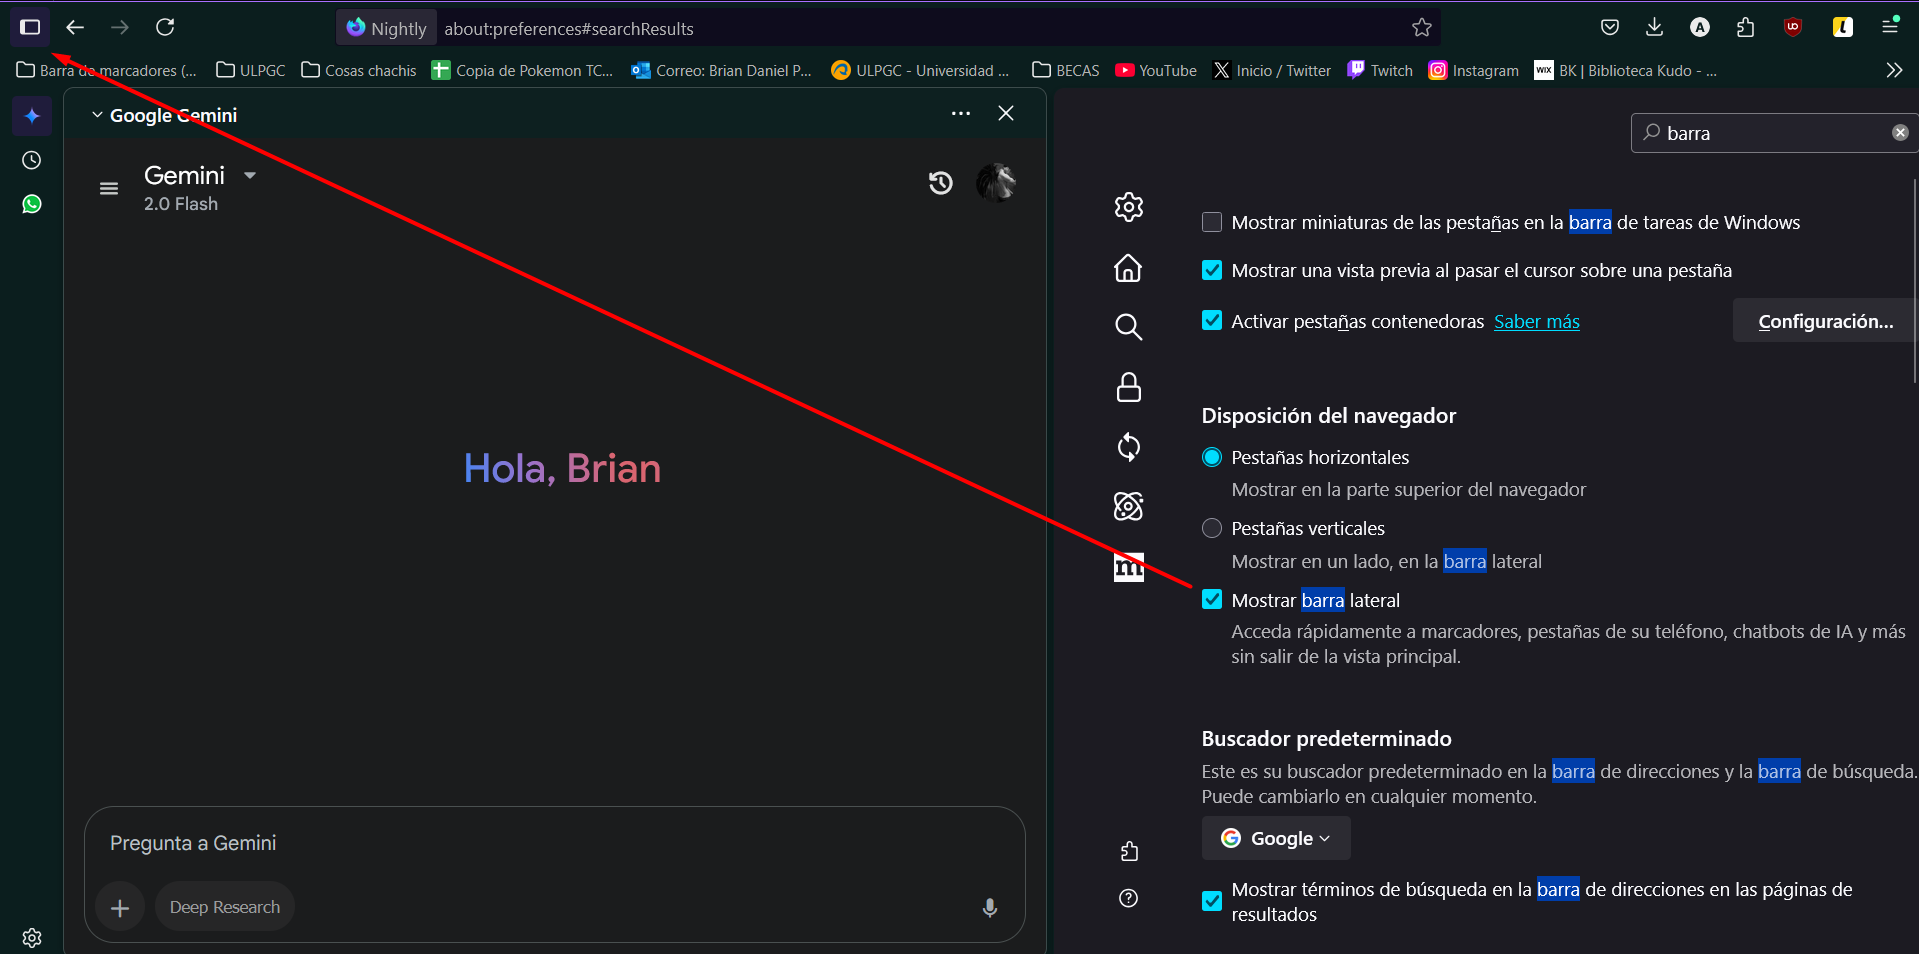Open the YouTube bookmark
Viewport: 1919px width, 954px height.
coord(1156,70)
